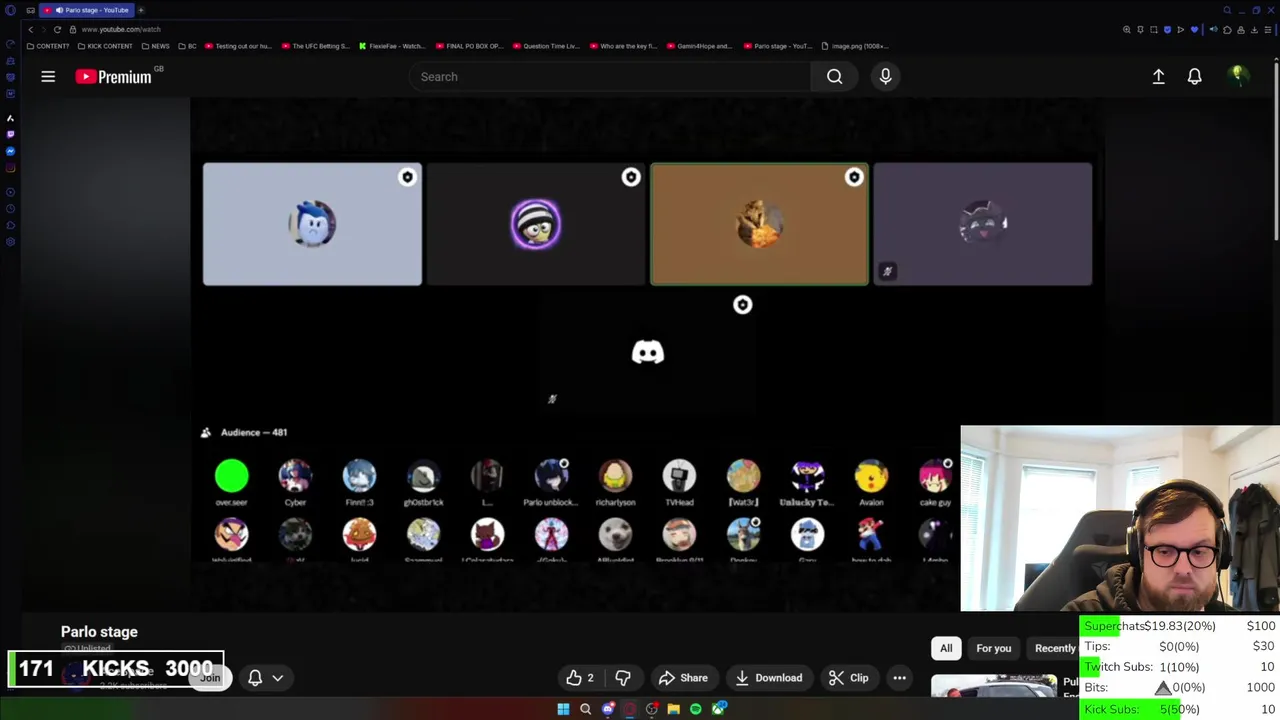Click the TVHead audience avatar
This screenshot has width=1280, height=720.
[x=679, y=476]
